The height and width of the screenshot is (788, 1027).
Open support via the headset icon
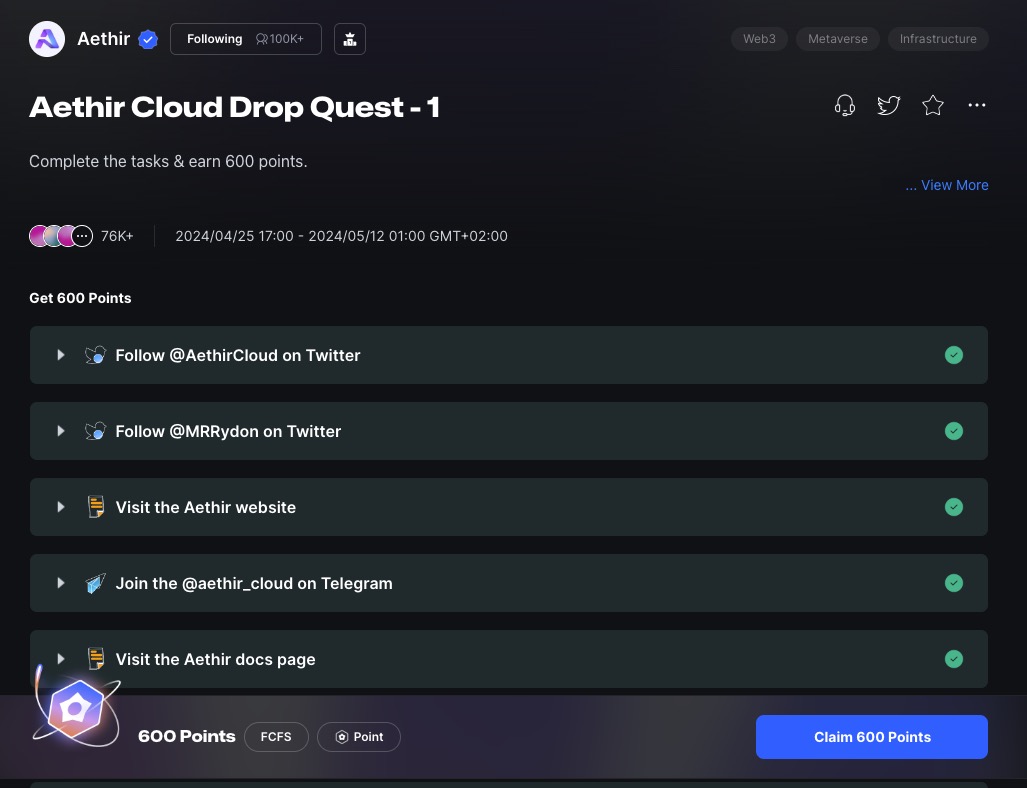click(845, 106)
